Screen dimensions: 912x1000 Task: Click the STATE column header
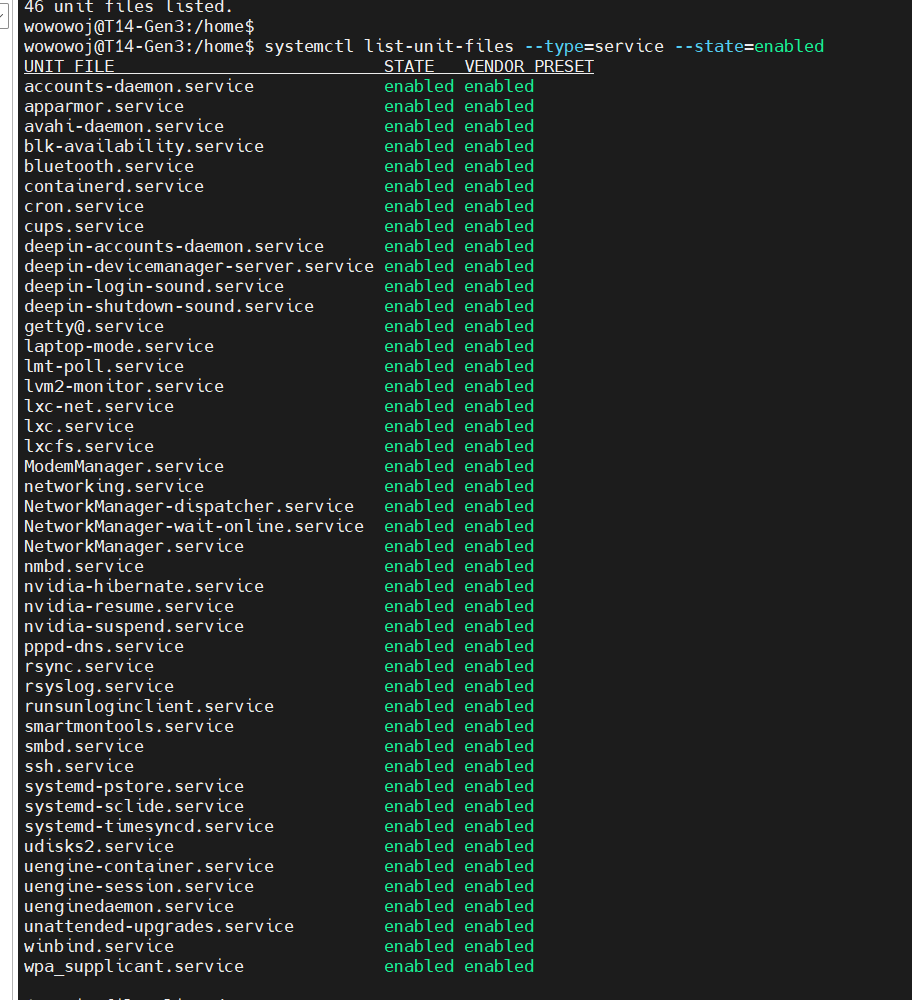pos(409,66)
